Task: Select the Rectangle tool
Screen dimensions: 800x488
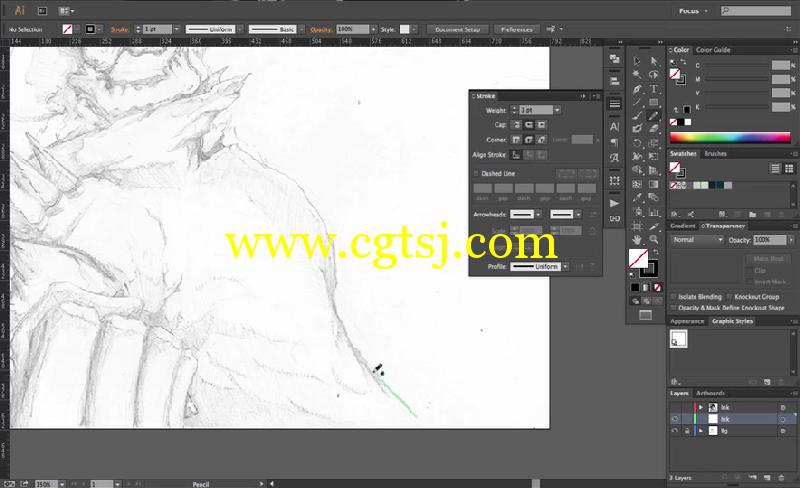Action: [654, 102]
